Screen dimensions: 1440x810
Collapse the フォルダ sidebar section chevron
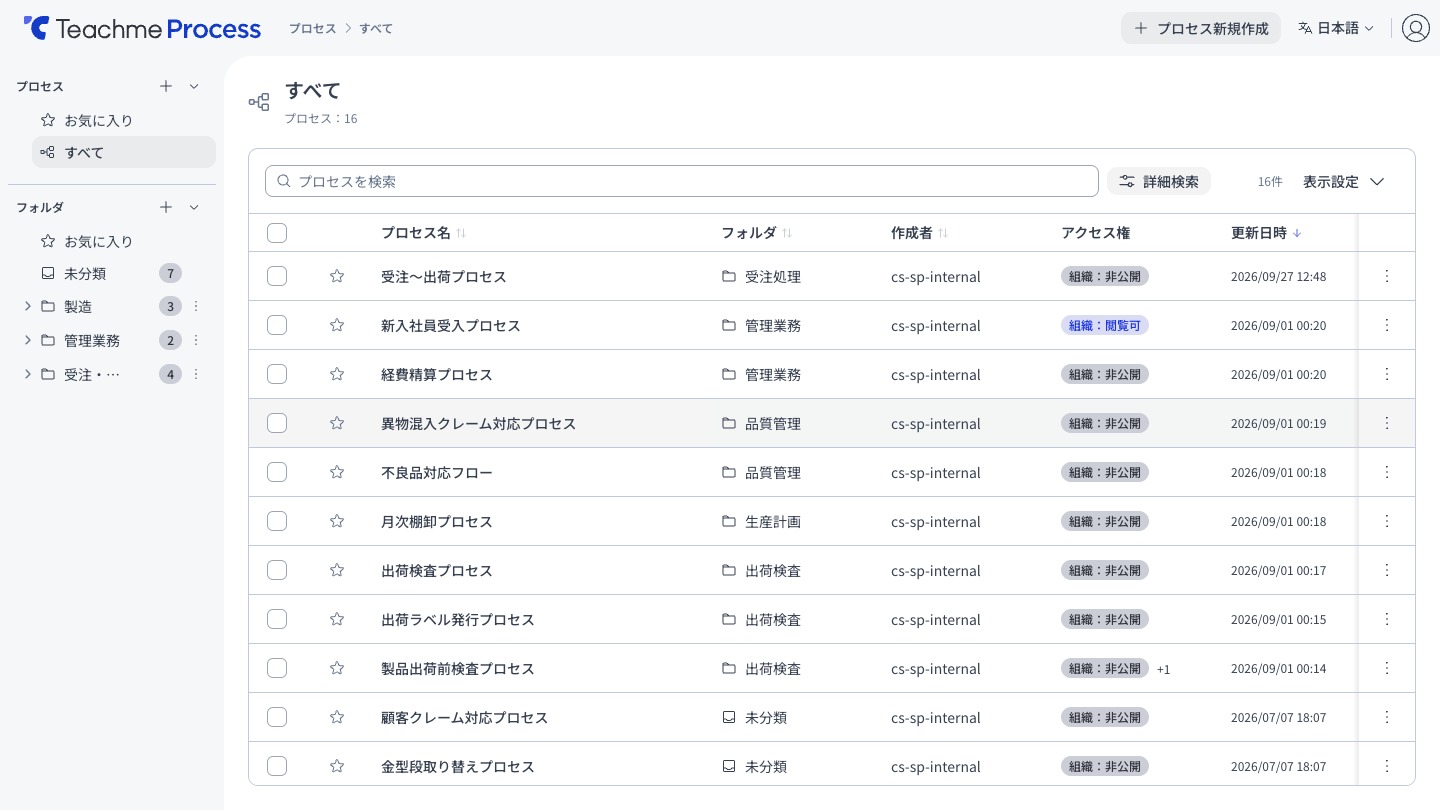[194, 207]
